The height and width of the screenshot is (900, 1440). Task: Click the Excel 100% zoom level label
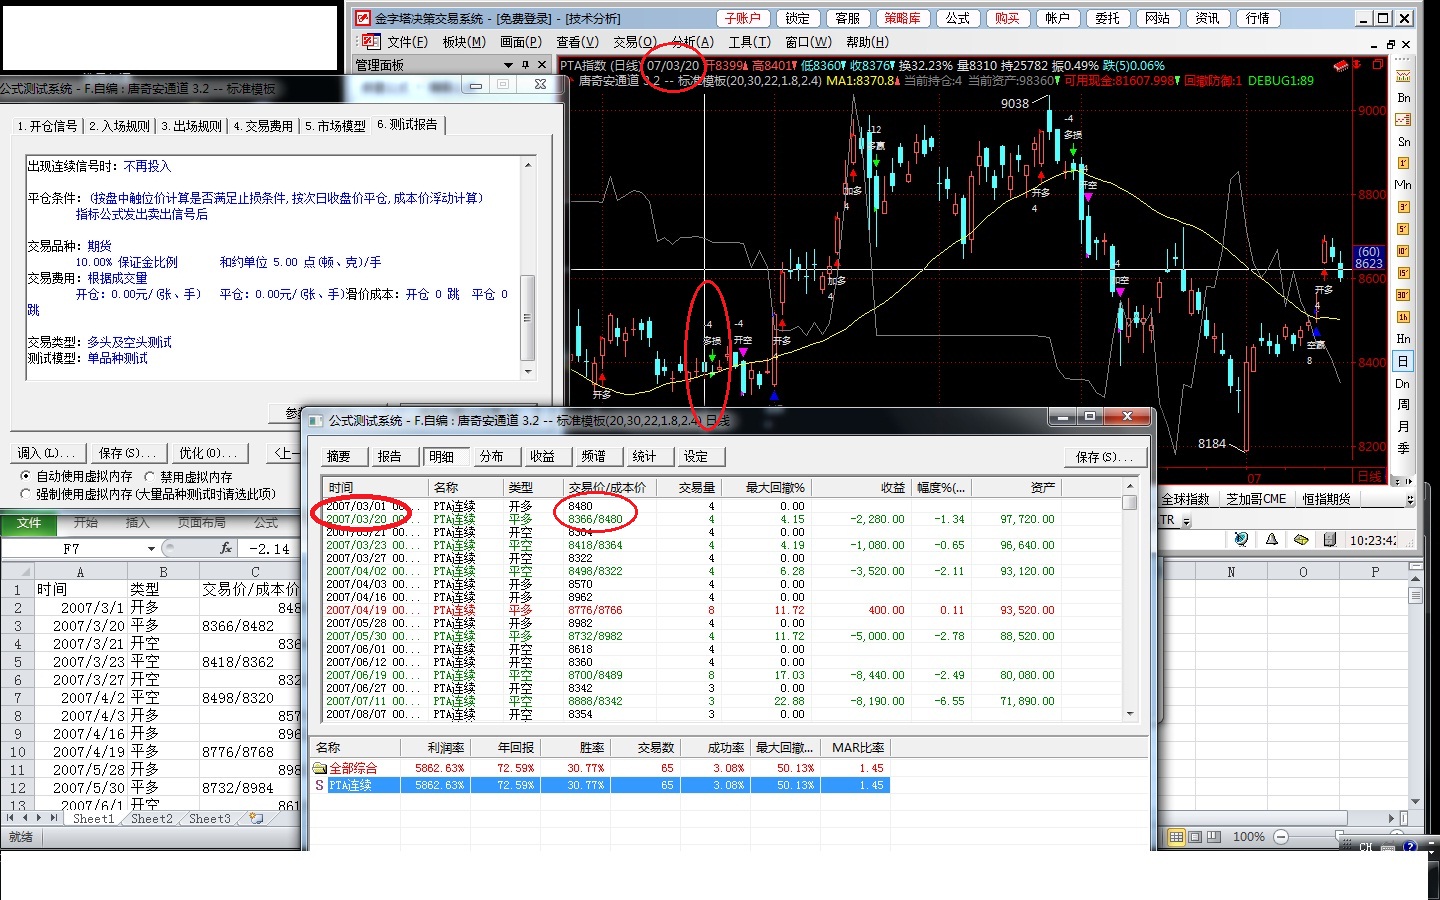(1248, 836)
